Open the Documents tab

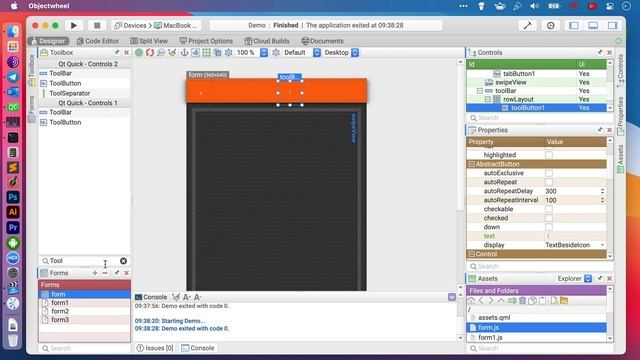(322, 41)
